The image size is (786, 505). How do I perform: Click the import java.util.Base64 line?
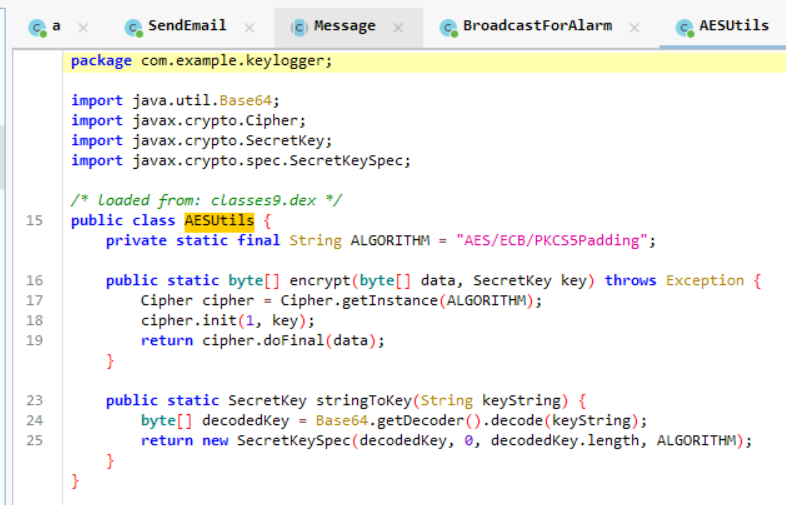(175, 101)
